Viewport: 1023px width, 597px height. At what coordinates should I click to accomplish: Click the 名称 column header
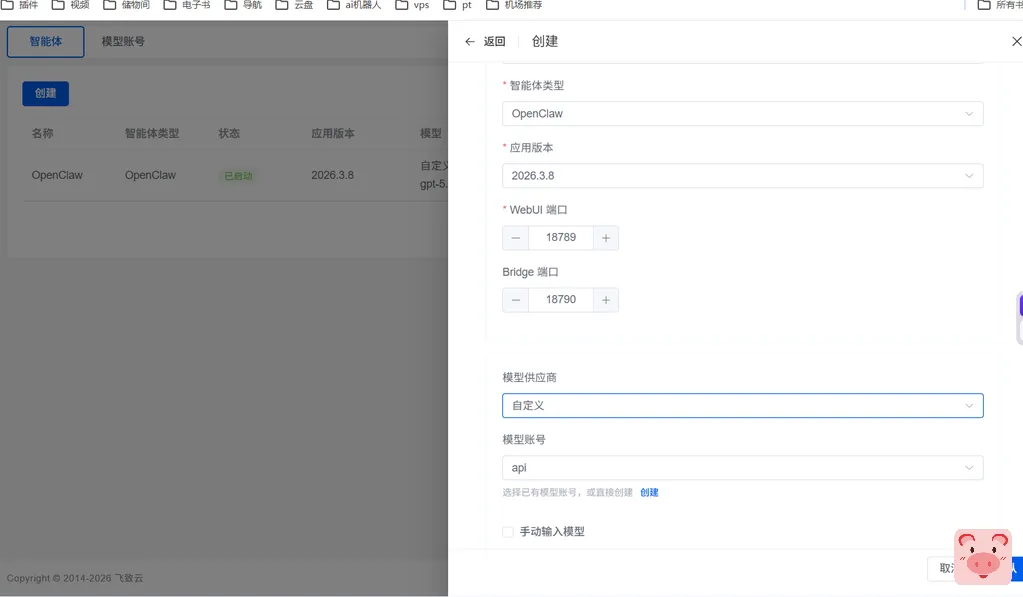coord(42,133)
